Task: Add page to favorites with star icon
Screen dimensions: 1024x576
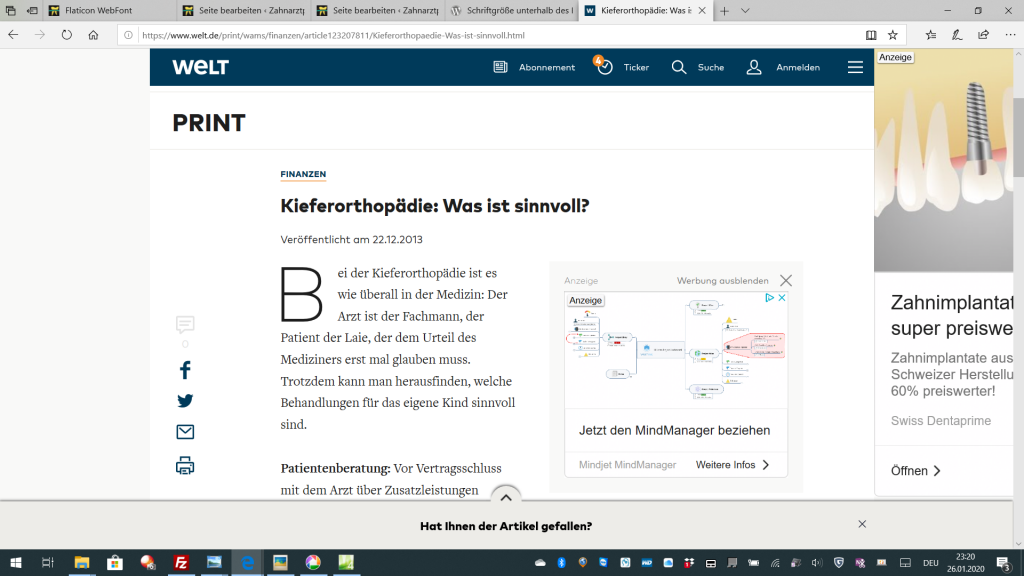Action: [893, 35]
